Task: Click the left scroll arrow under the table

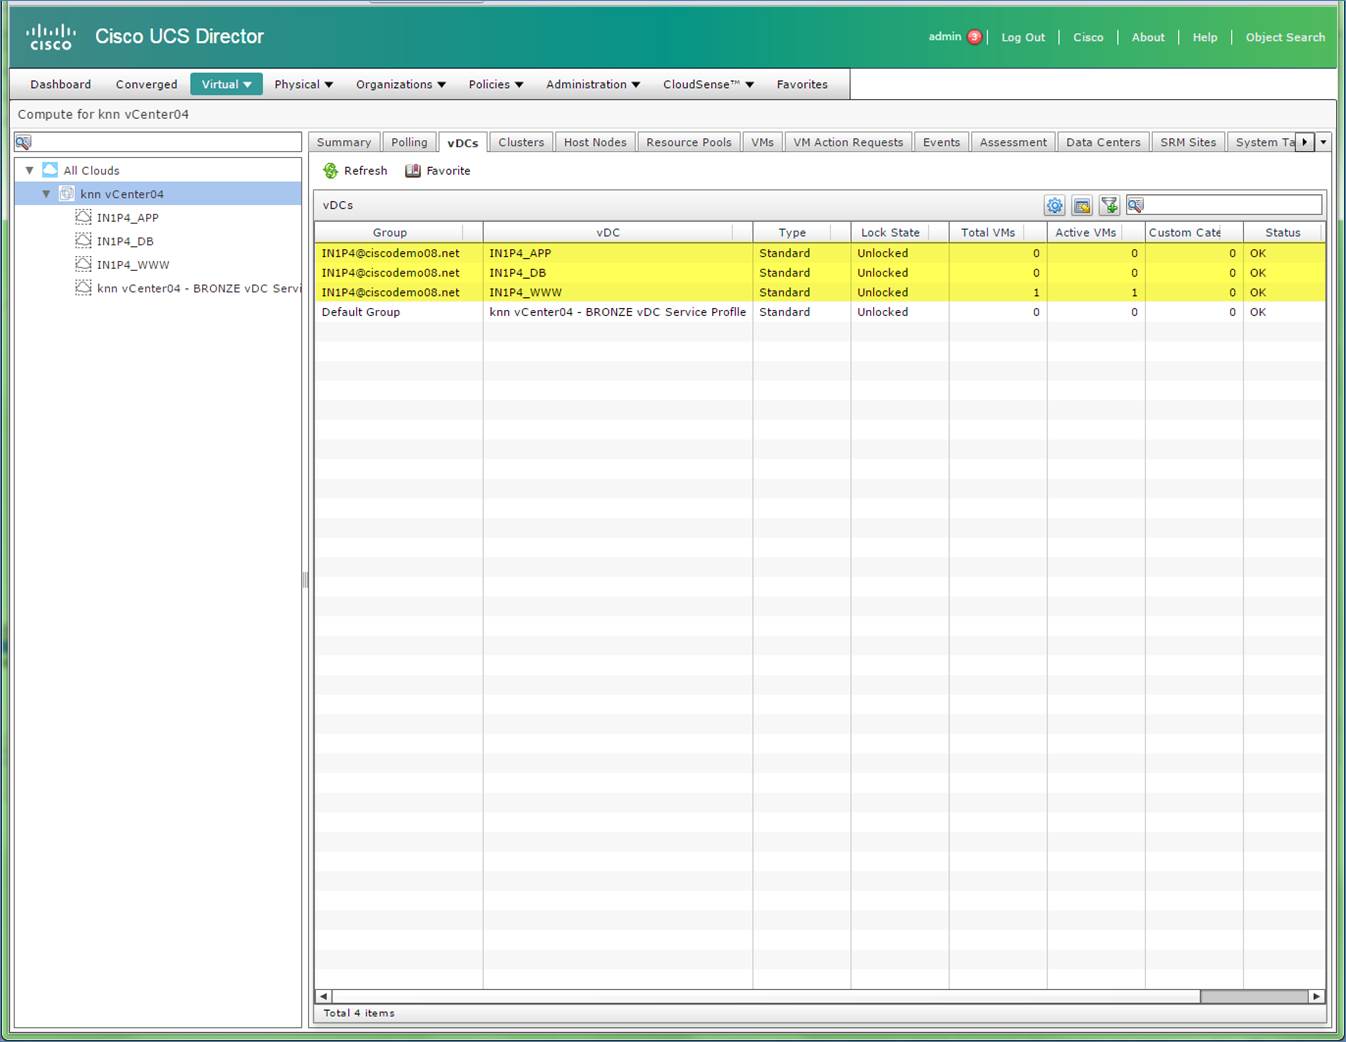Action: [x=322, y=996]
